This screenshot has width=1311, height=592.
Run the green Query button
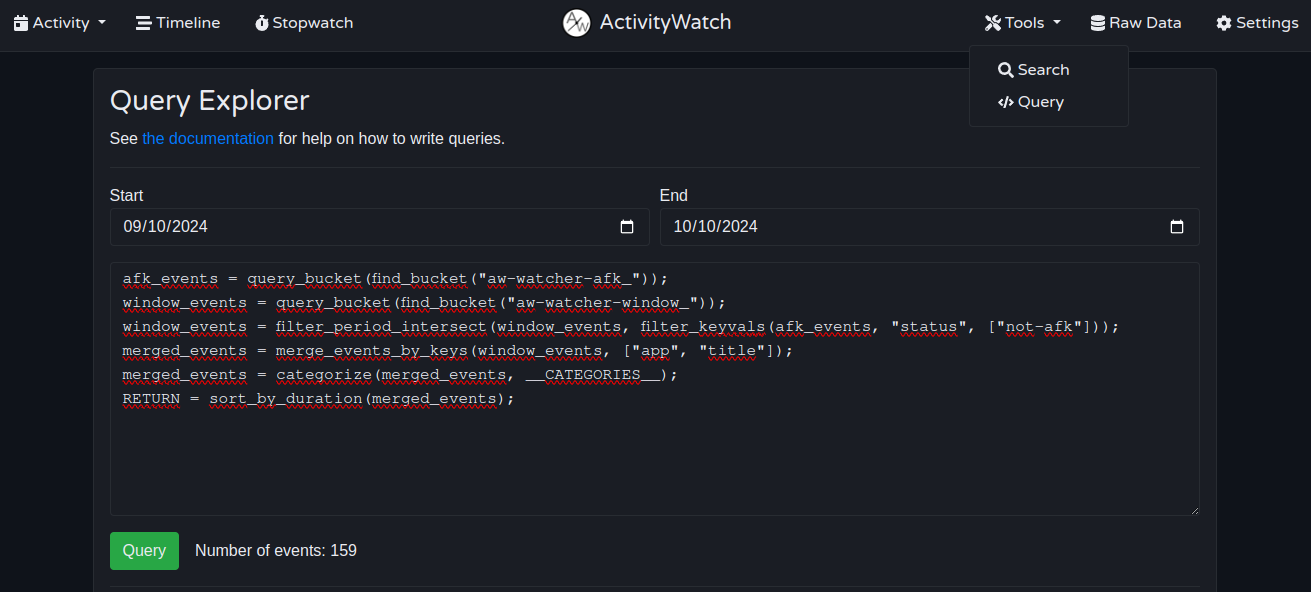[144, 551]
